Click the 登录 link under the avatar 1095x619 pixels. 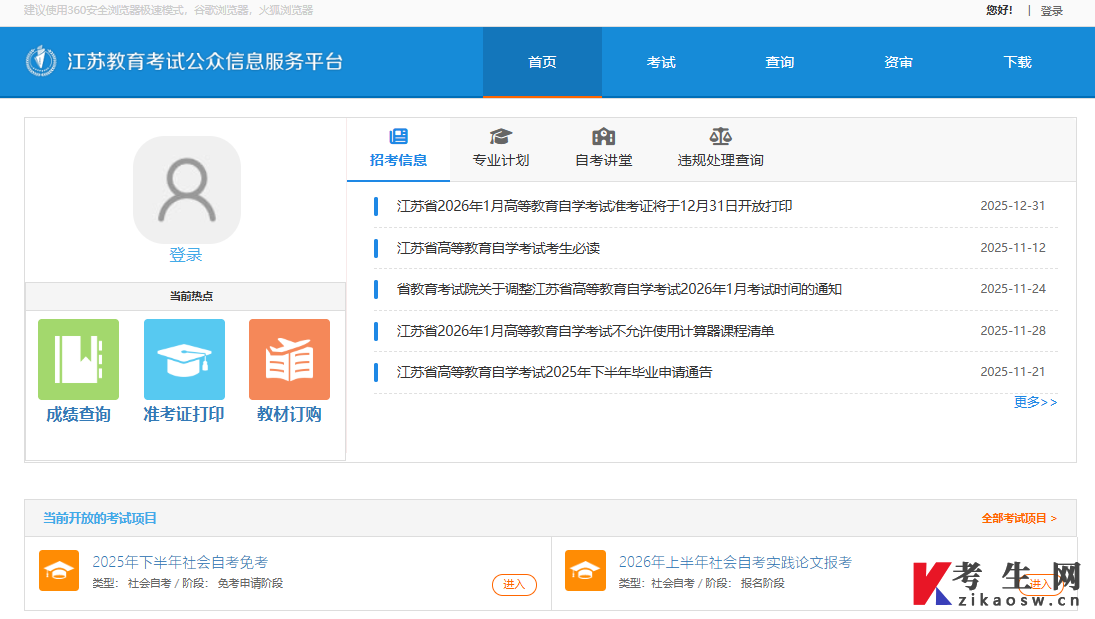click(x=186, y=255)
